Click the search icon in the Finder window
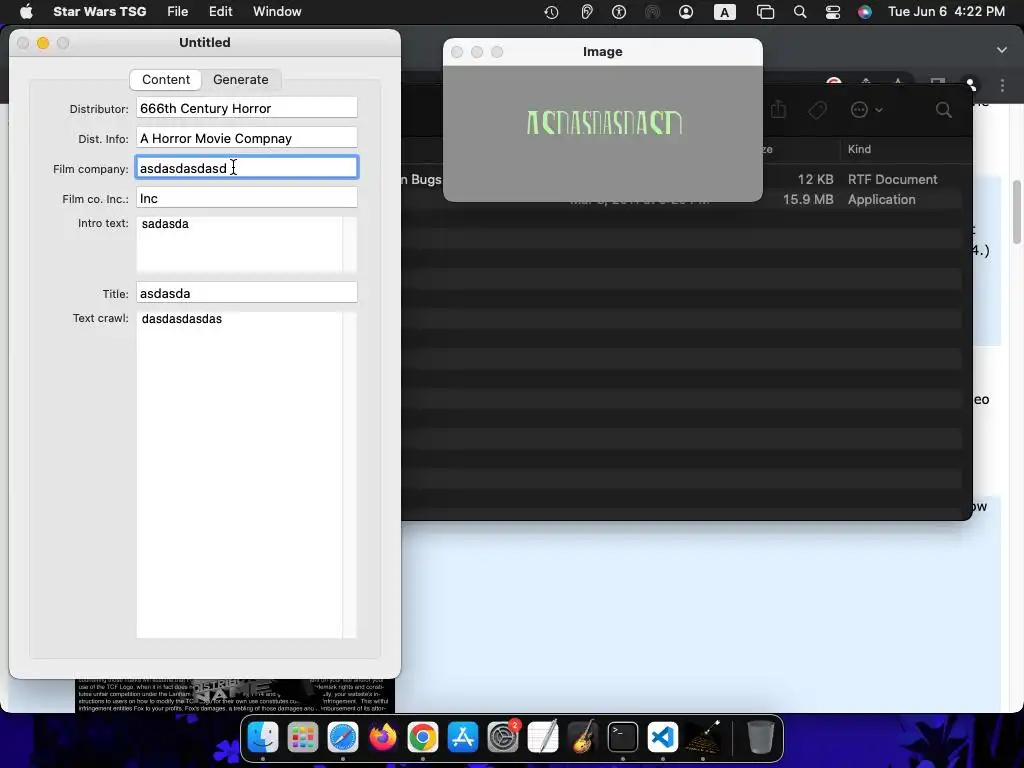 click(x=944, y=110)
